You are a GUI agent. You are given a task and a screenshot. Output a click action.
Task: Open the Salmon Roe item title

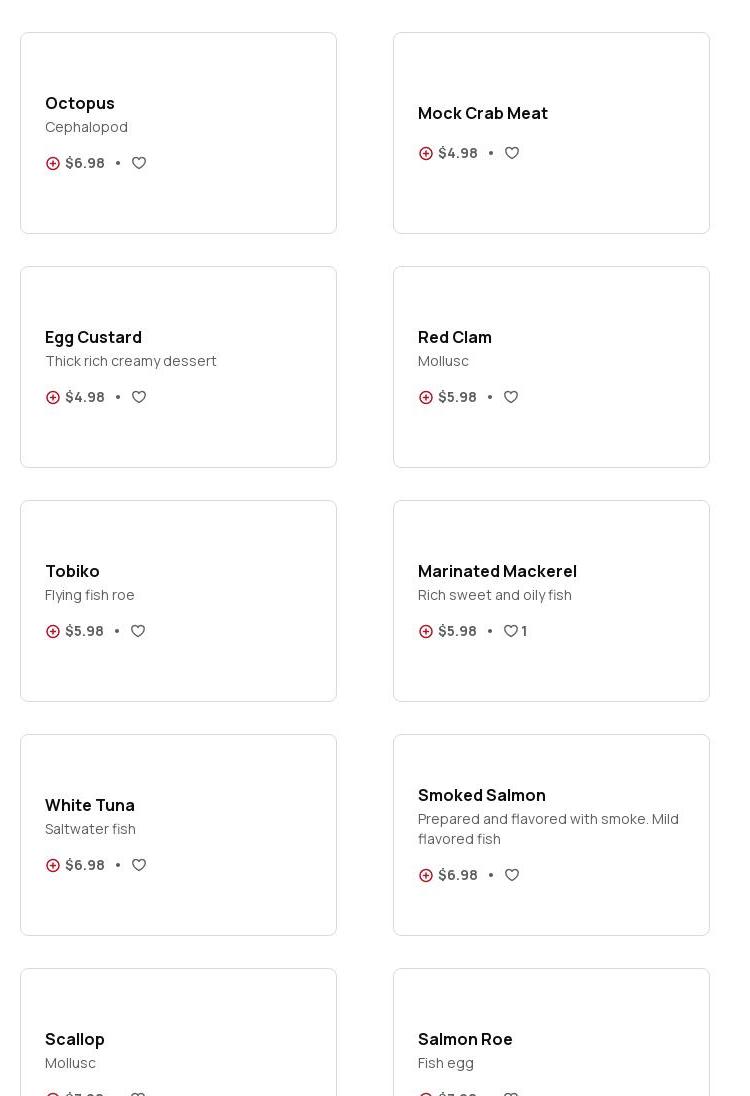coord(465,1039)
